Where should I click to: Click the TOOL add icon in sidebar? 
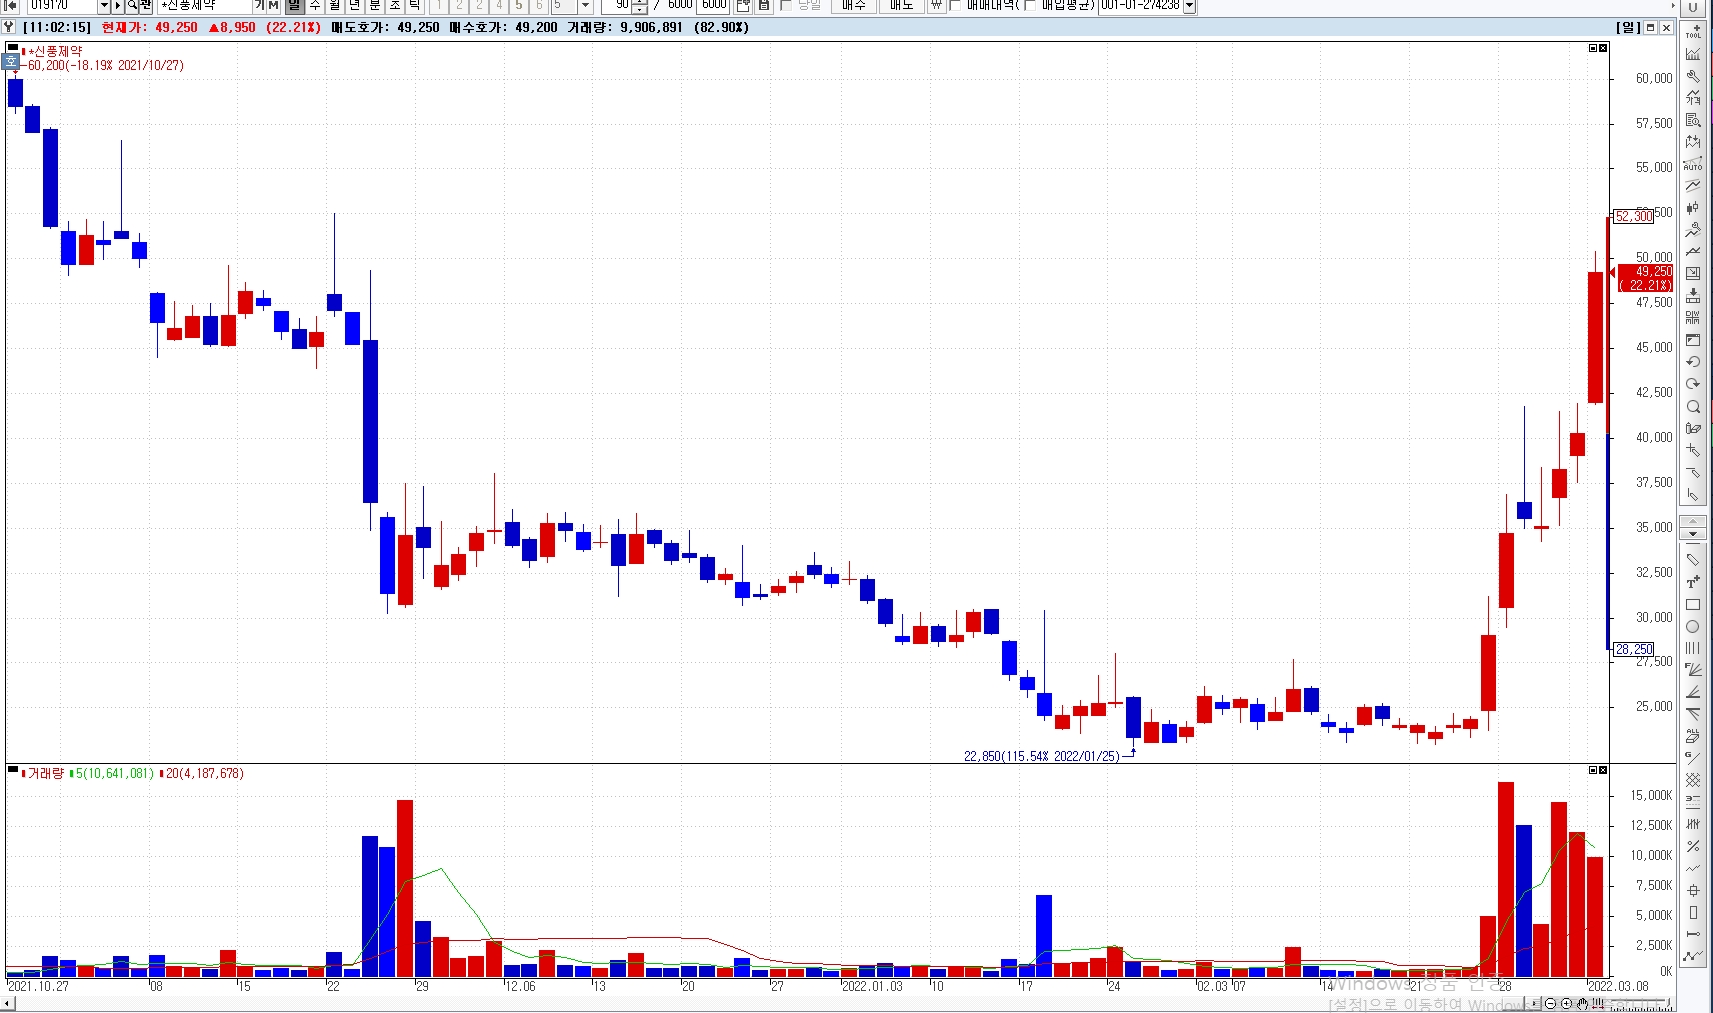1693,31
